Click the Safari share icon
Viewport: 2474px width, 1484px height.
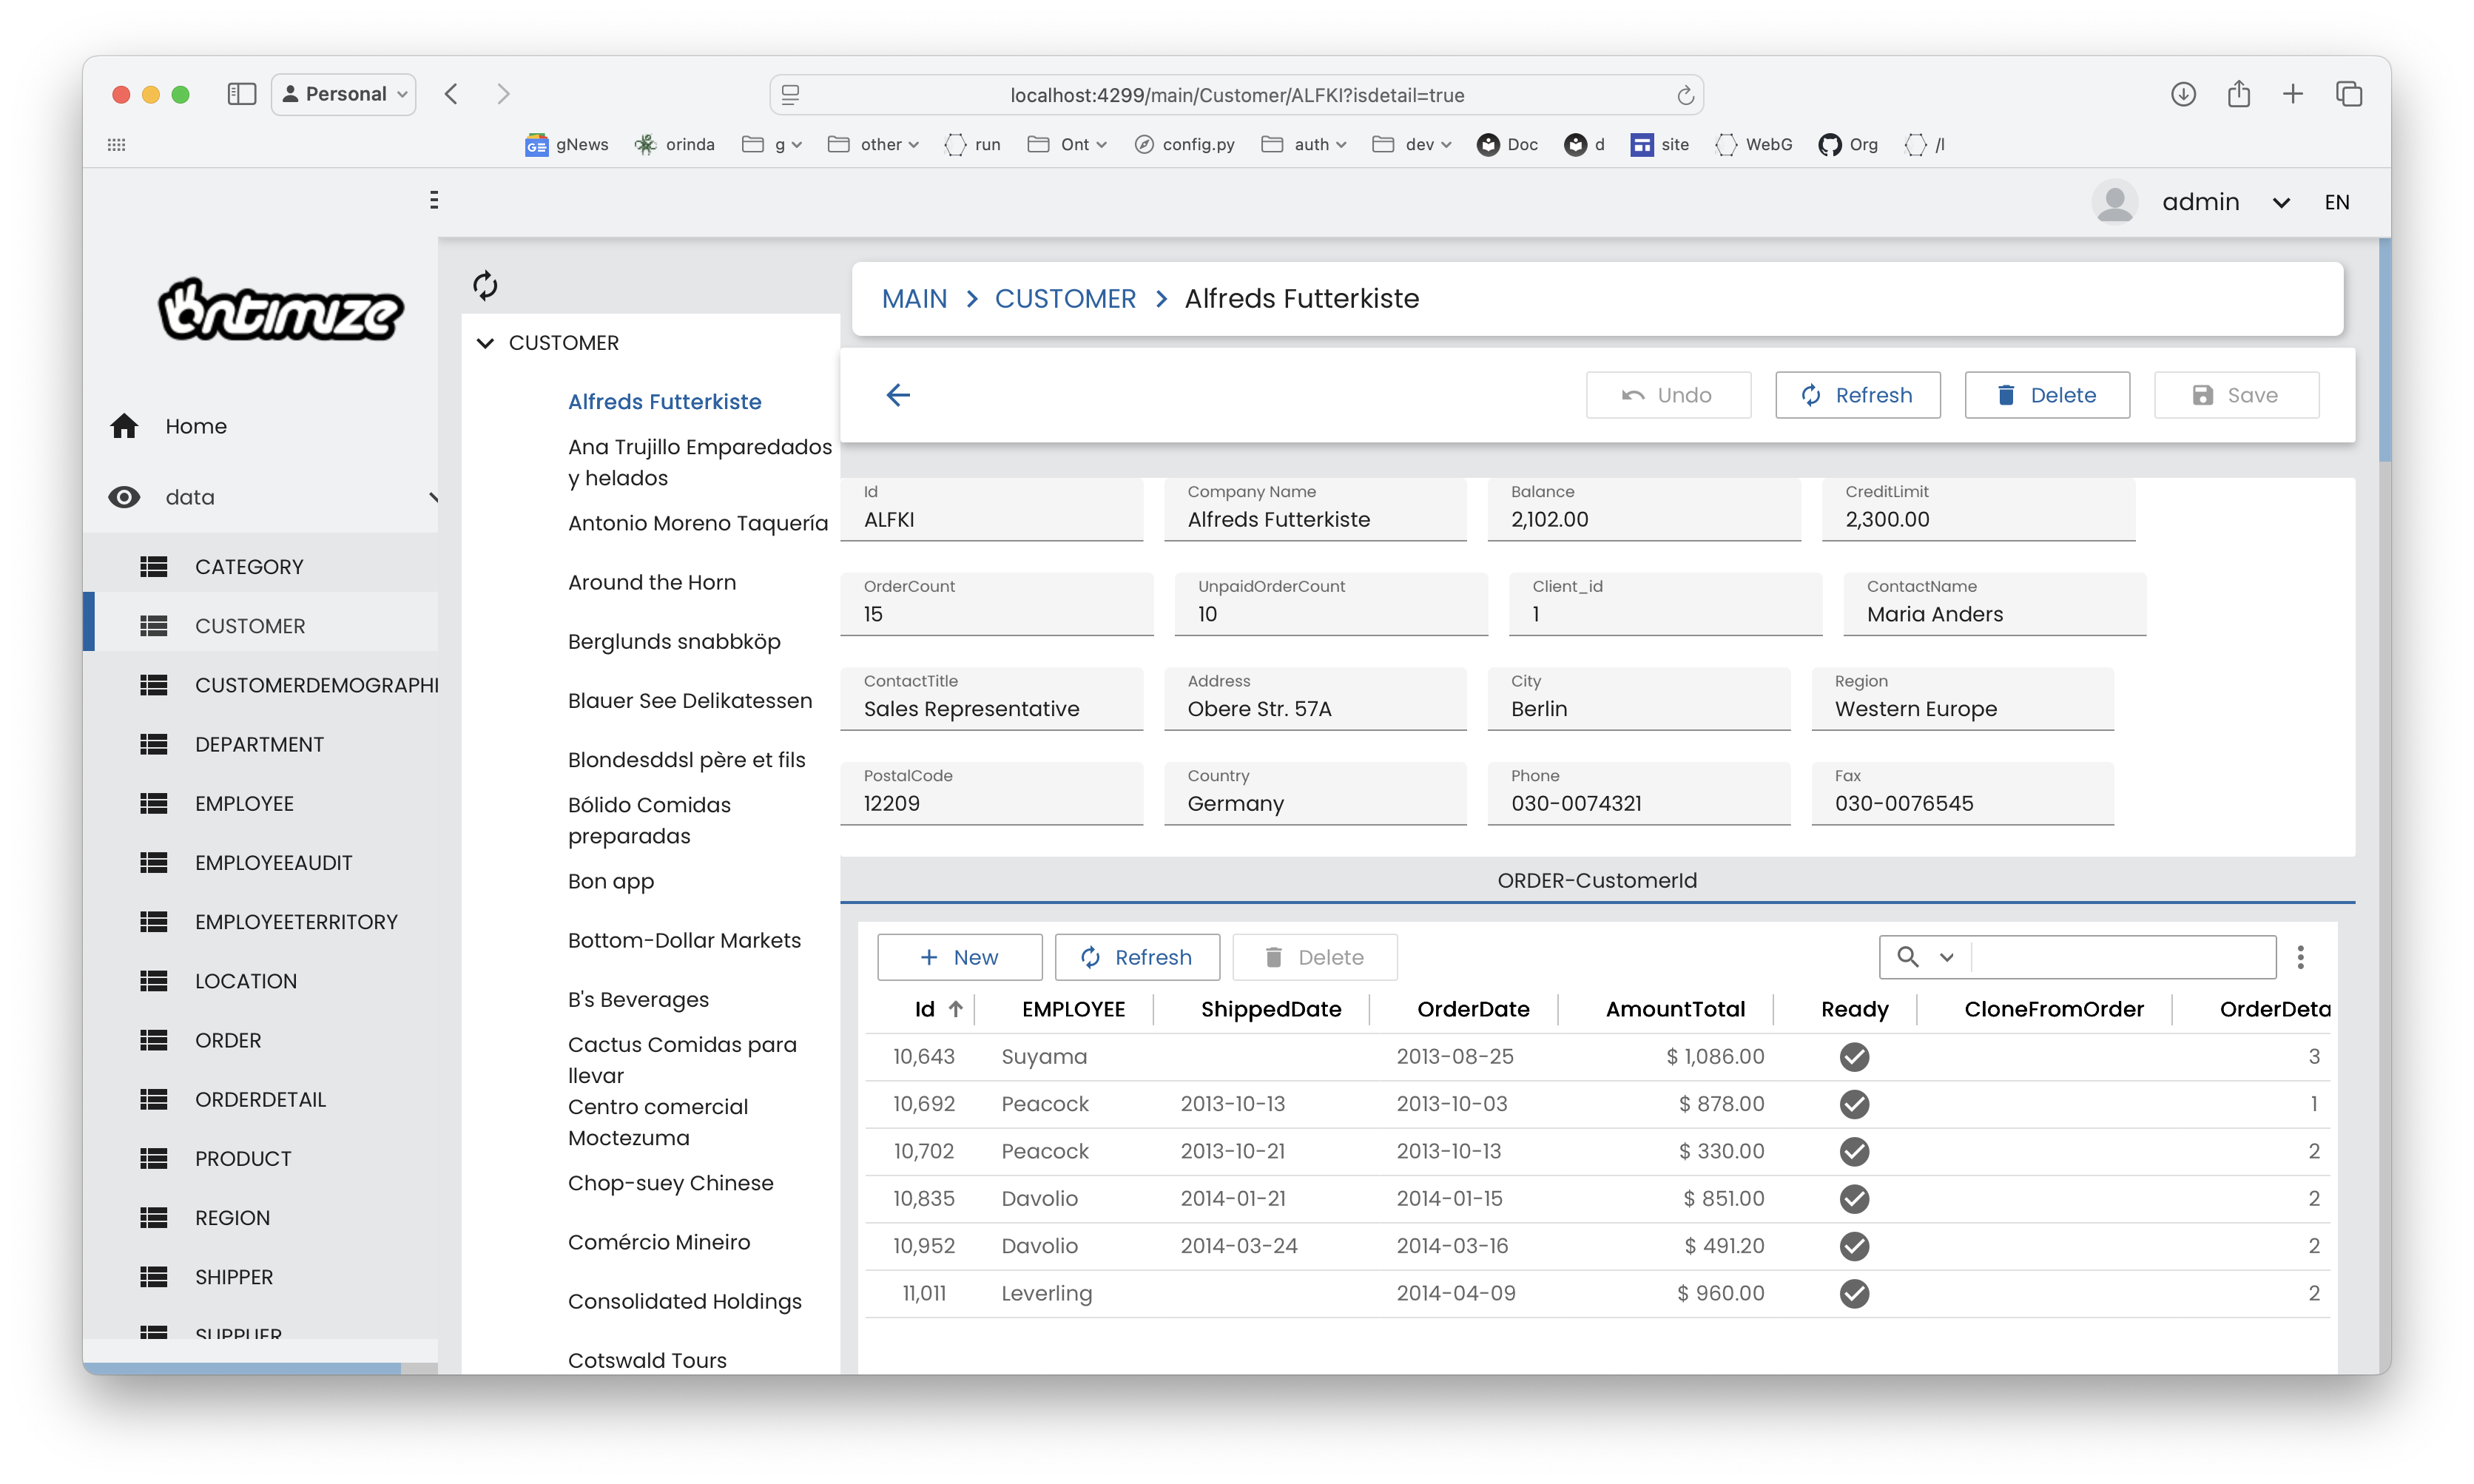[2238, 94]
